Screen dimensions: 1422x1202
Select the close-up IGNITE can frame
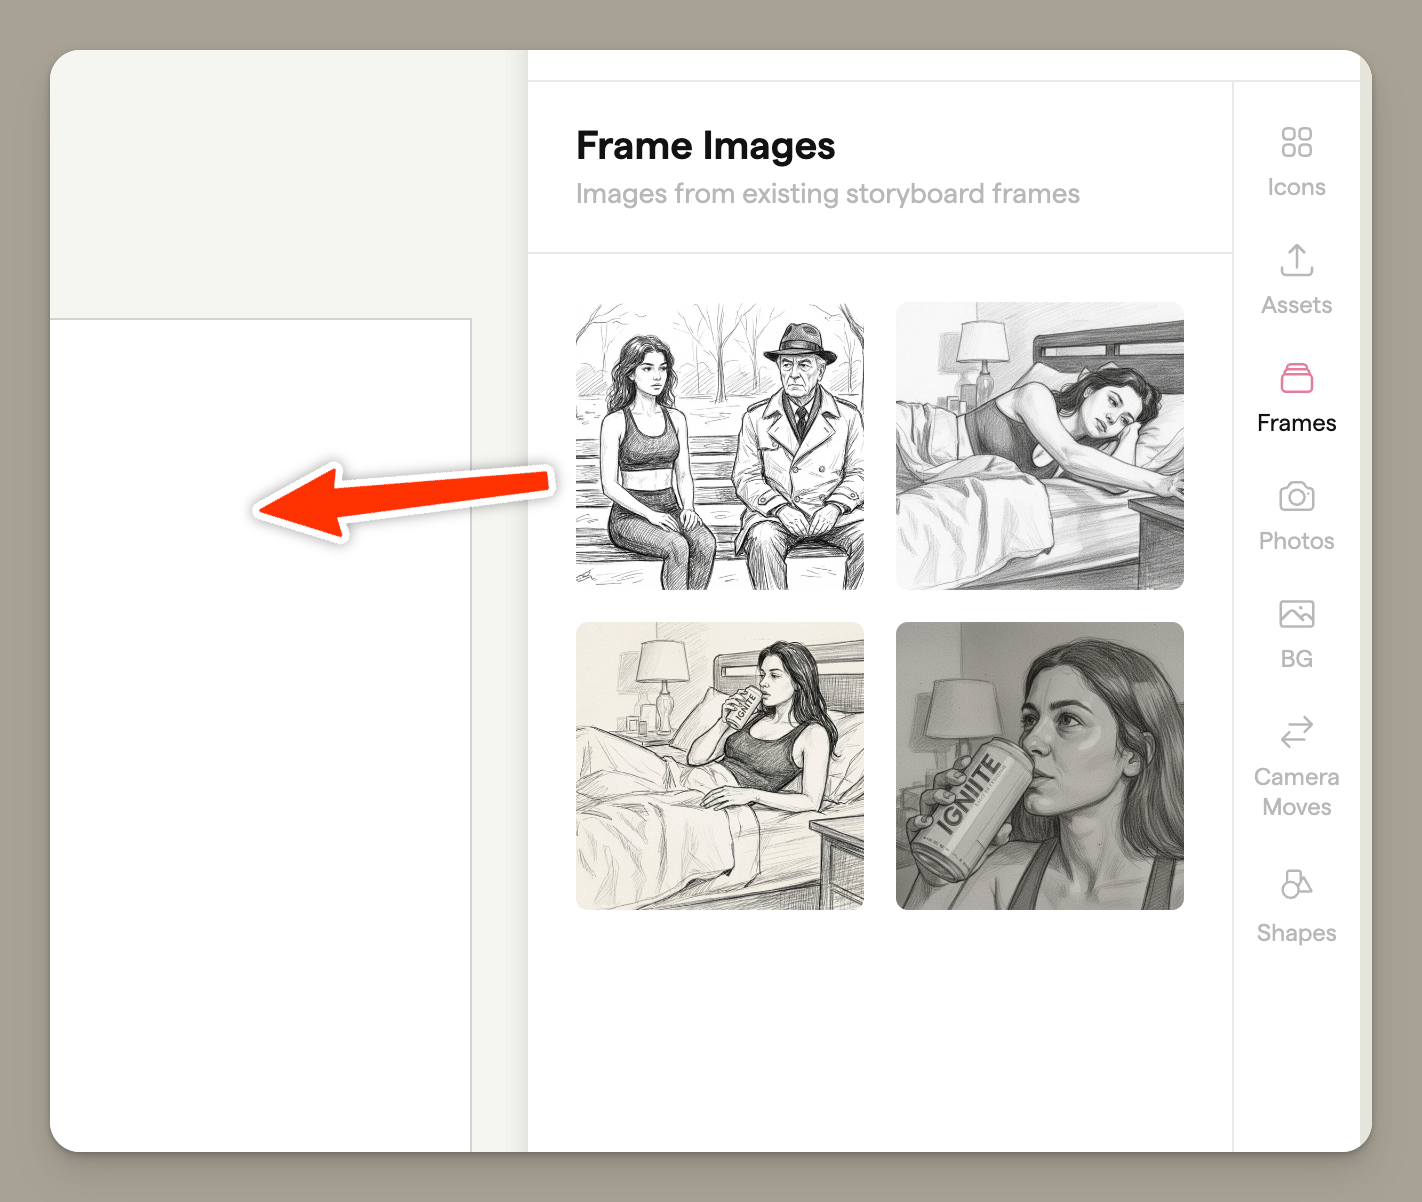click(1039, 766)
